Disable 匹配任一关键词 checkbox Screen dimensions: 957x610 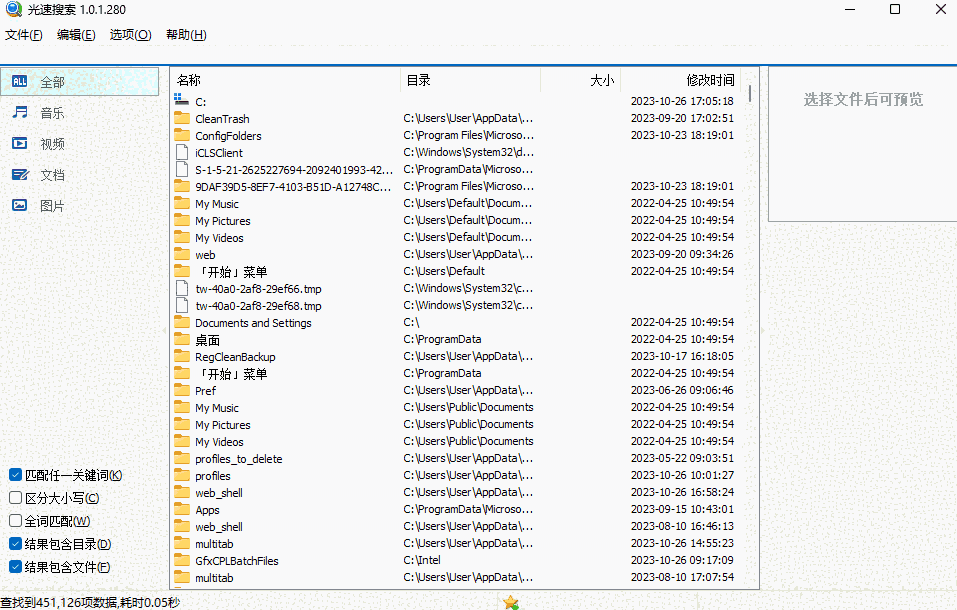pyautogui.click(x=16, y=474)
